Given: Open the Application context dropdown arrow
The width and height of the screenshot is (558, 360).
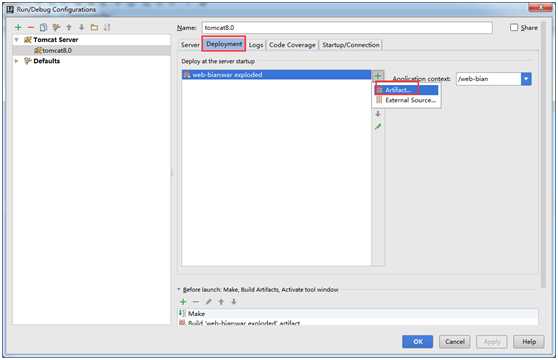Looking at the screenshot, I should coord(526,79).
